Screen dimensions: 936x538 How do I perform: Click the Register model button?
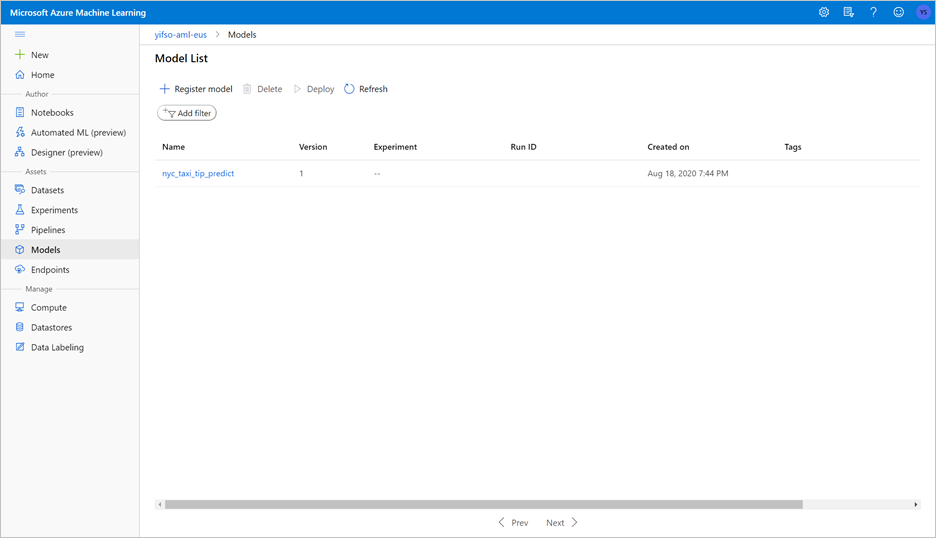pos(196,89)
